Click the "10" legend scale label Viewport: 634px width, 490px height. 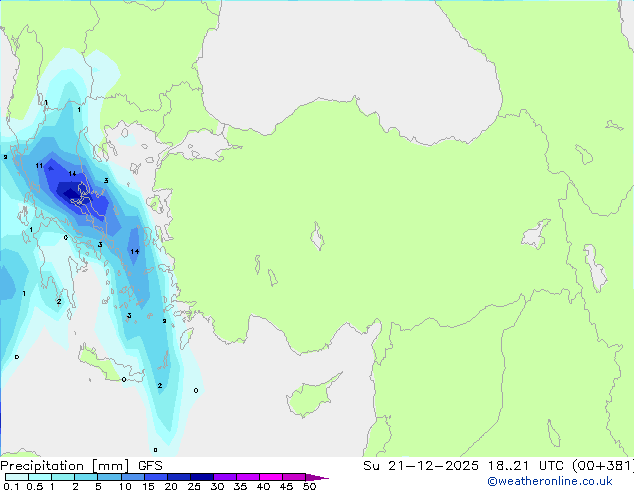tap(125, 486)
